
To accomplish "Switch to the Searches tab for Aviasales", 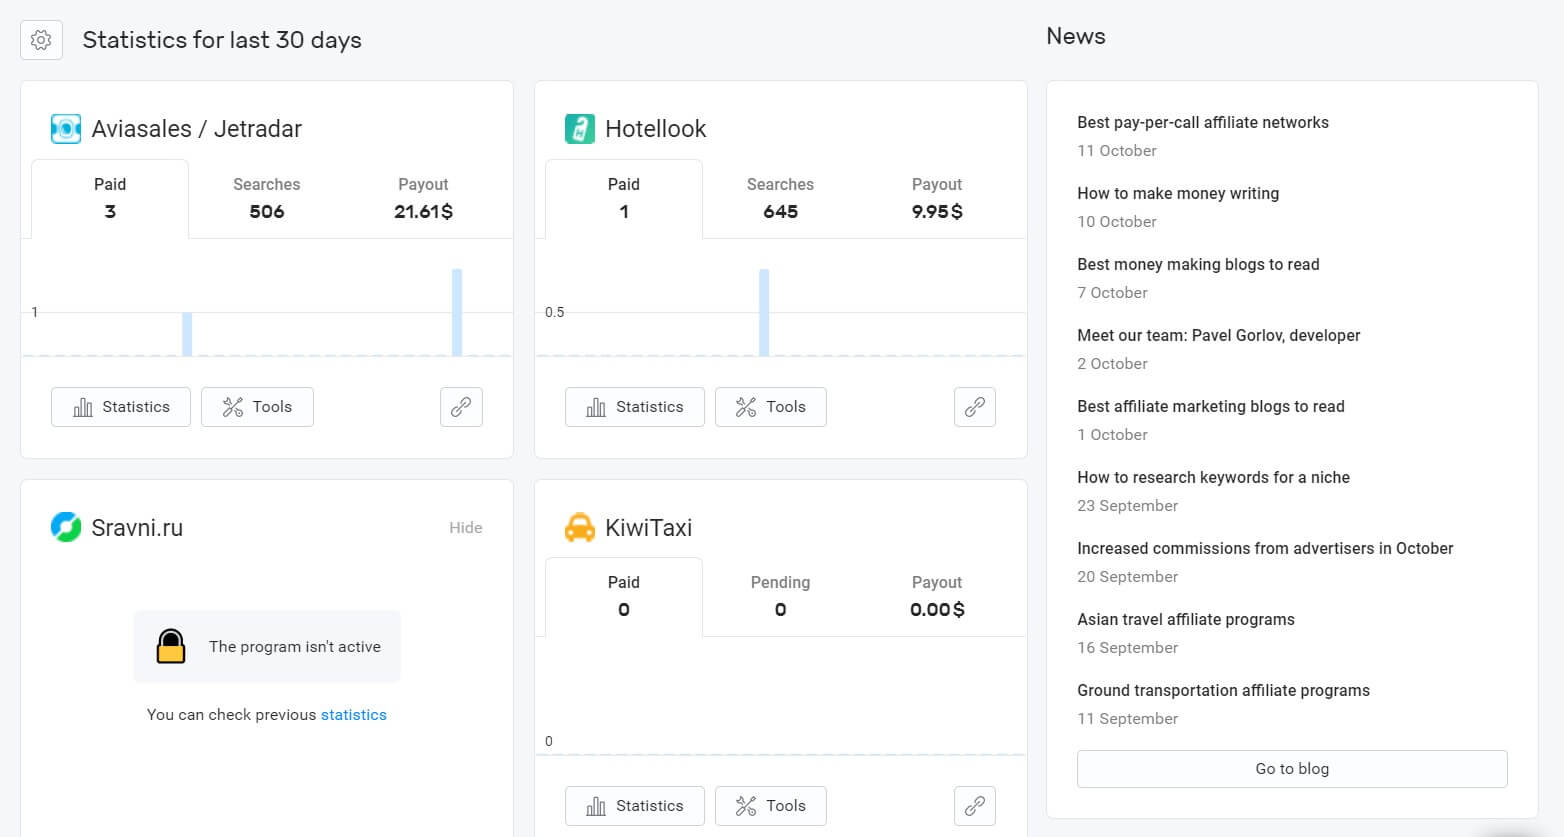I will (266, 198).
